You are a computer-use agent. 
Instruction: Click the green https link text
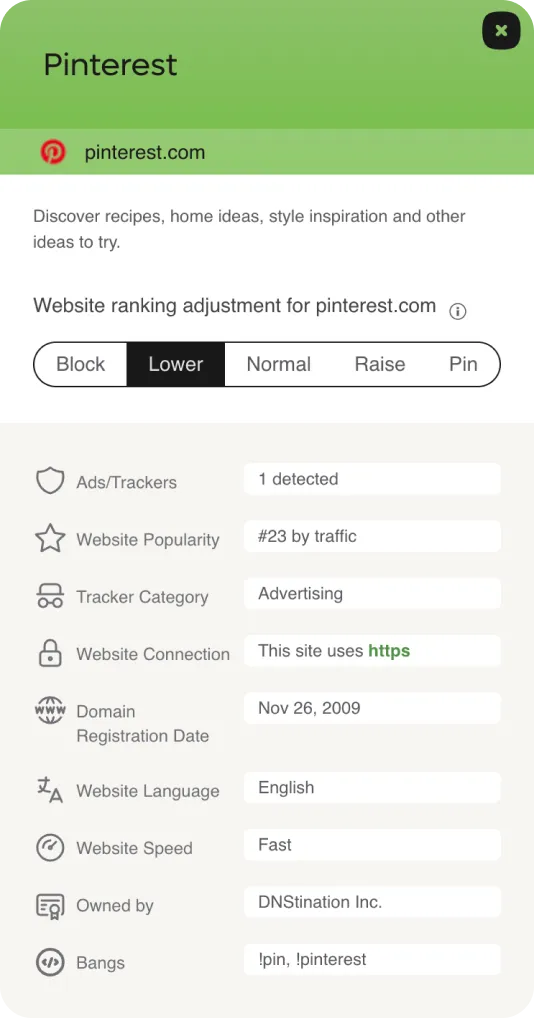[389, 651]
